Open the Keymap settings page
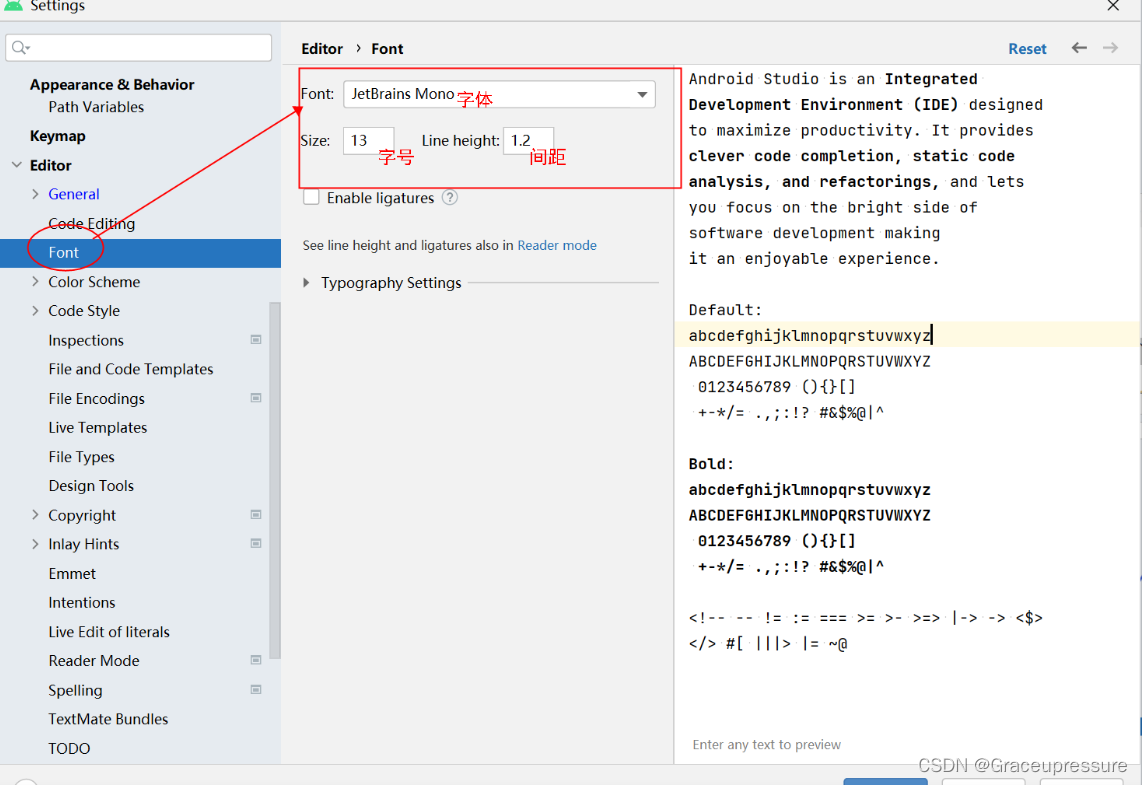Screen dimensions: 1142x785 (58, 136)
